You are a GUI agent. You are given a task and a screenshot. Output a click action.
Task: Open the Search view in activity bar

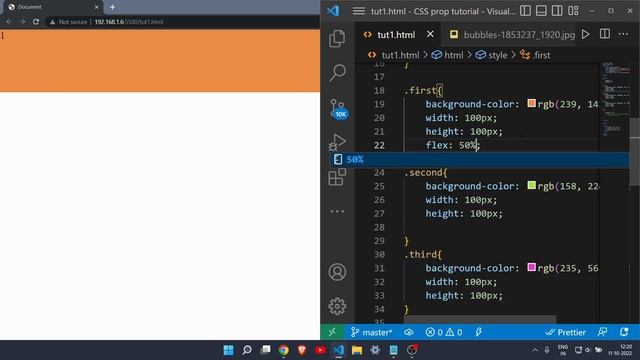click(x=338, y=73)
